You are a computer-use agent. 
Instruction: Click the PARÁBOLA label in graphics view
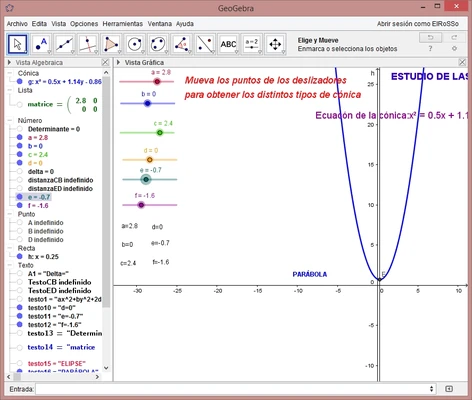coord(310,274)
